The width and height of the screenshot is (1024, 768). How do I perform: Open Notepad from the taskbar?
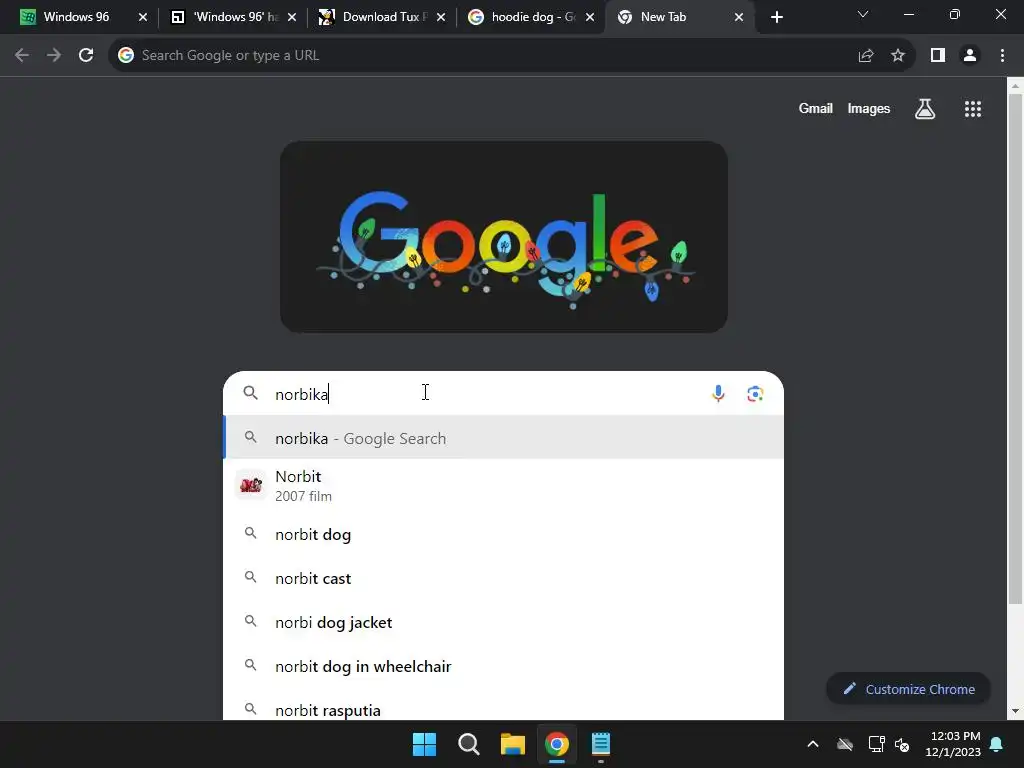click(x=601, y=744)
